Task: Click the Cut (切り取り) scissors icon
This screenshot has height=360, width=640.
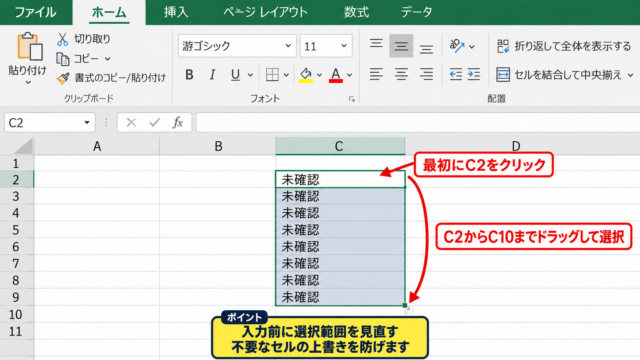Action: (62, 39)
